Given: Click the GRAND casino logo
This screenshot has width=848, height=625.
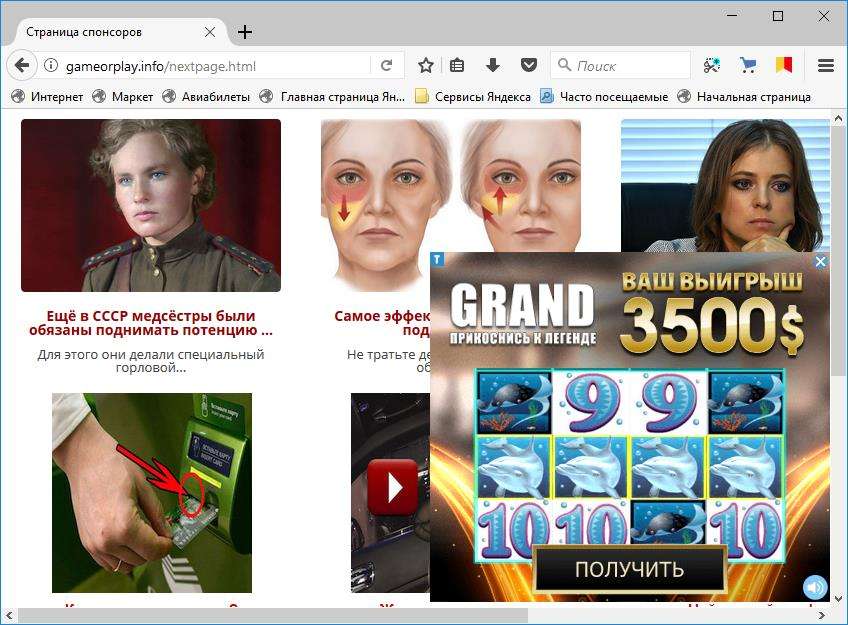Looking at the screenshot, I should coord(522,315).
